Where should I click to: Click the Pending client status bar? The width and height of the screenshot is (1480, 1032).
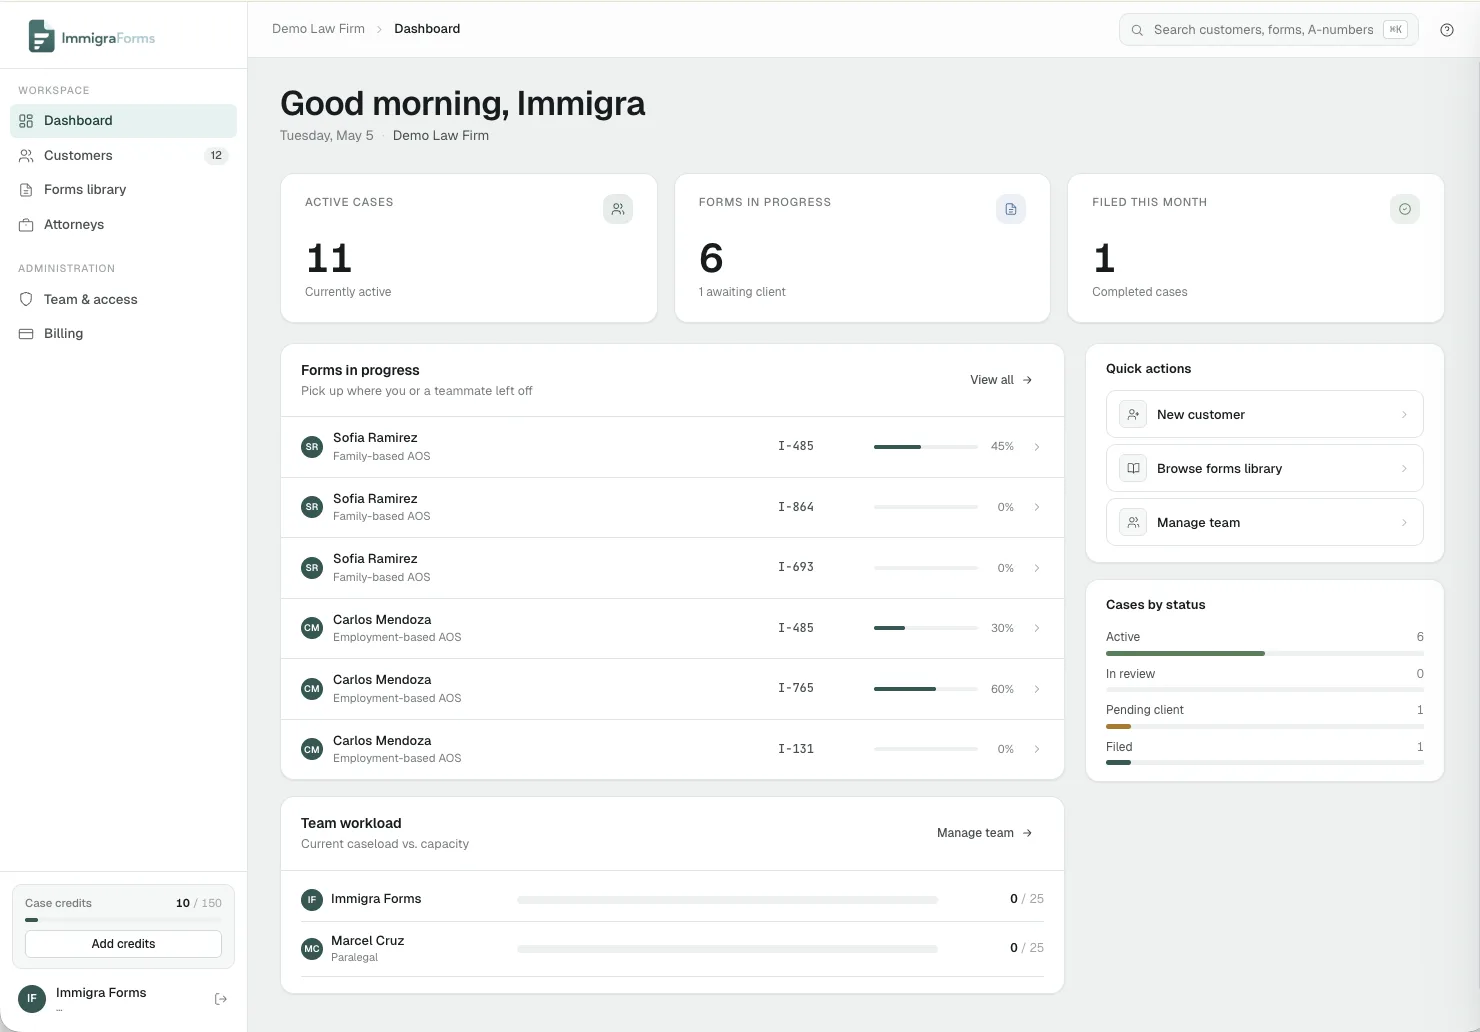pyautogui.click(x=1264, y=727)
